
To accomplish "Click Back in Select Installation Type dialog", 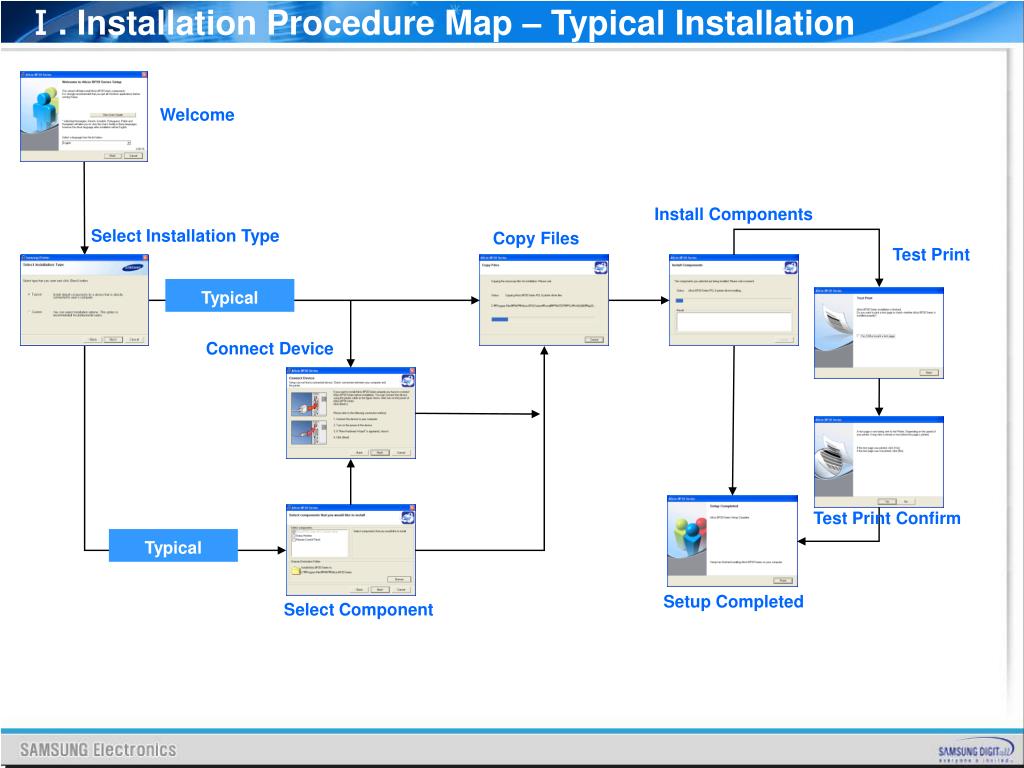I will click(x=93, y=340).
